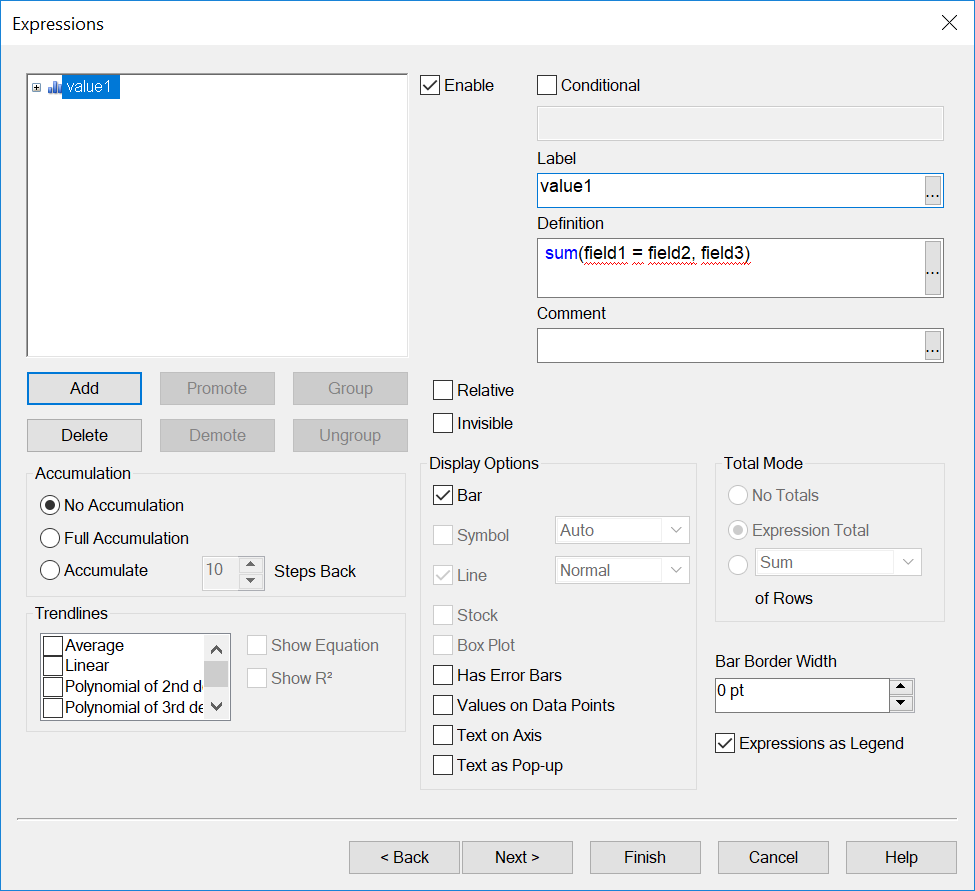Click in the Definition expression field
This screenshot has height=891, width=975.
(731, 267)
